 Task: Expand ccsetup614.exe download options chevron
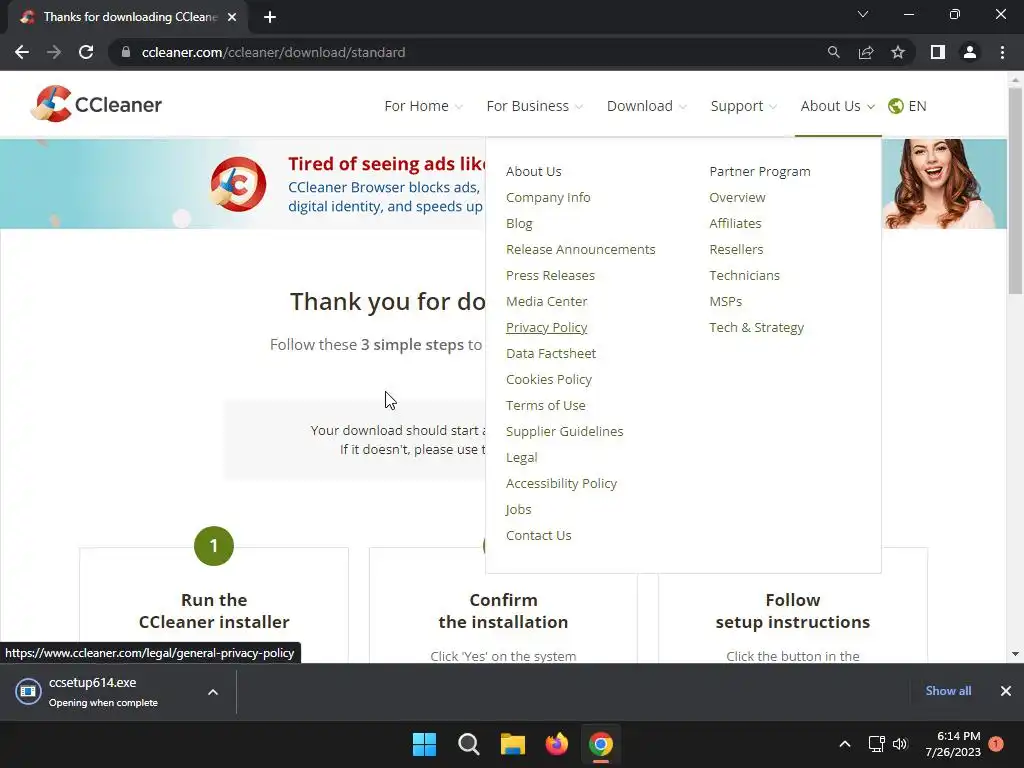point(213,692)
